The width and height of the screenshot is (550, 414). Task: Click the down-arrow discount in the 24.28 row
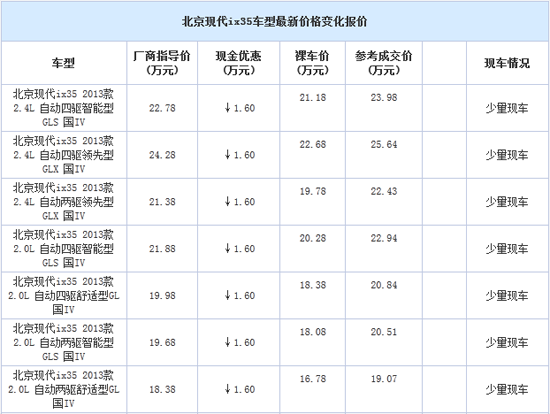[240, 155]
